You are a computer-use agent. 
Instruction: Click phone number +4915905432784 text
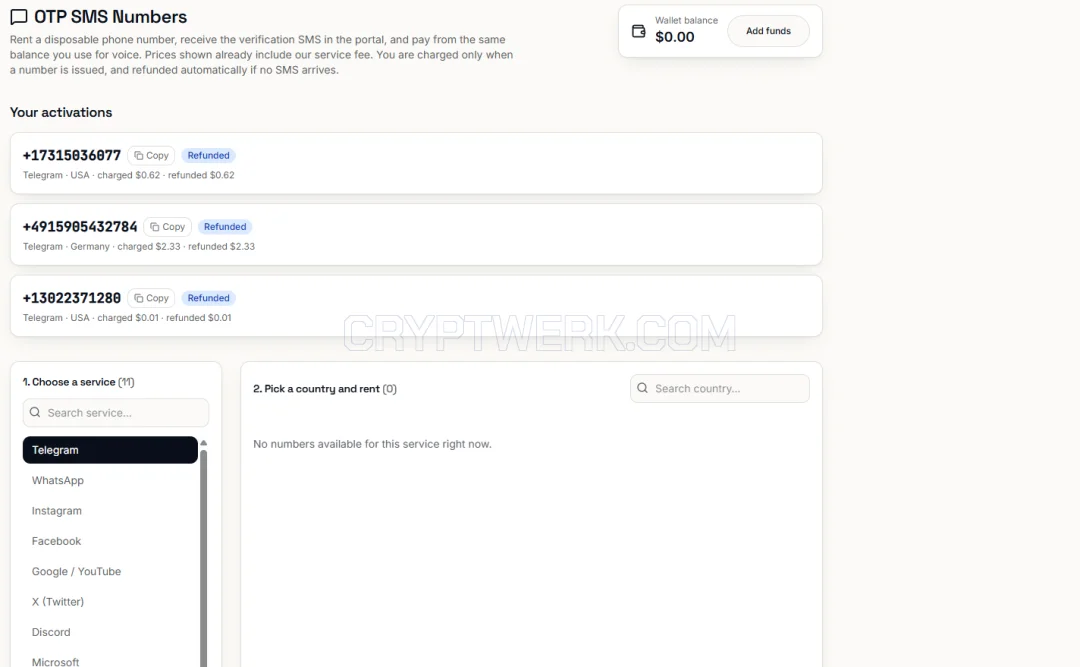tap(80, 227)
